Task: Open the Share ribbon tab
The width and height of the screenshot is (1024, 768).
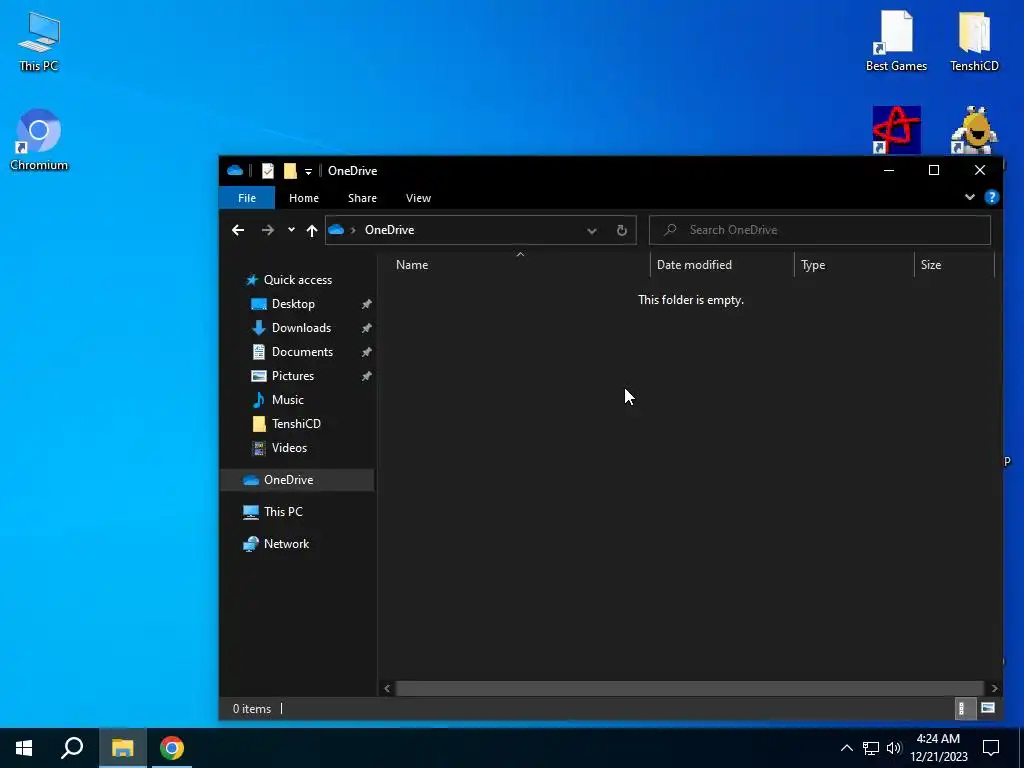Action: [x=362, y=198]
